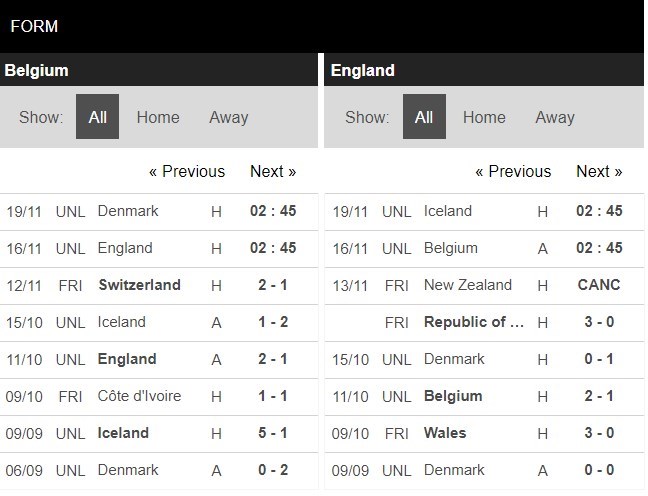Select the All tab under Belgium
The image size is (648, 496).
click(97, 117)
